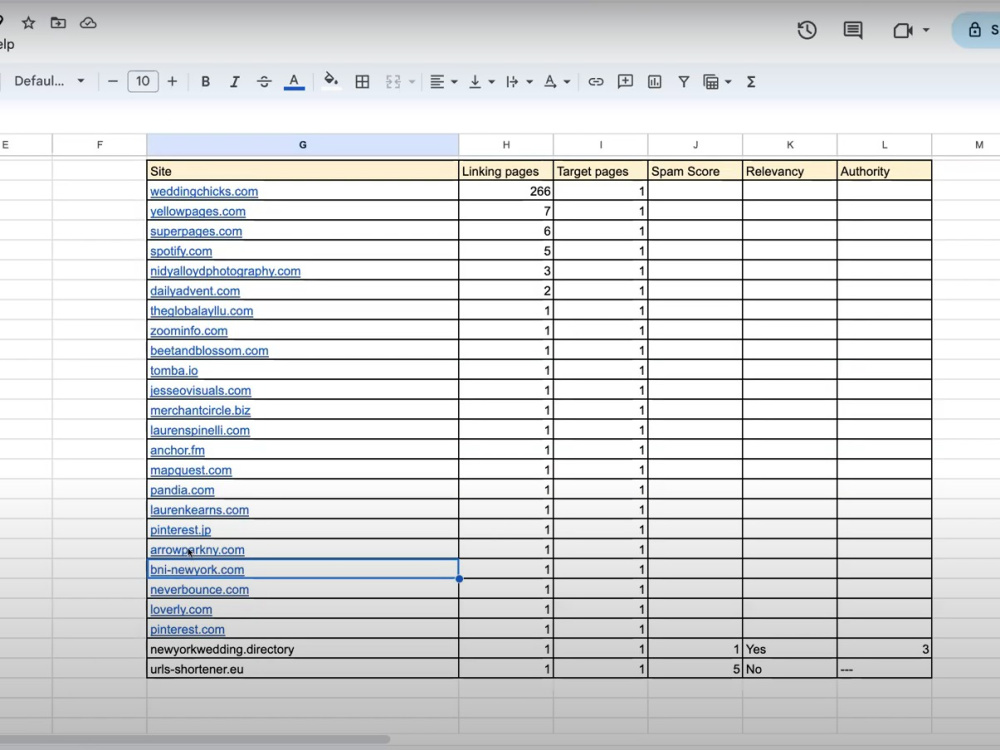Screen dimensions: 1000x750
Task: Select column H header
Action: pyautogui.click(x=506, y=145)
